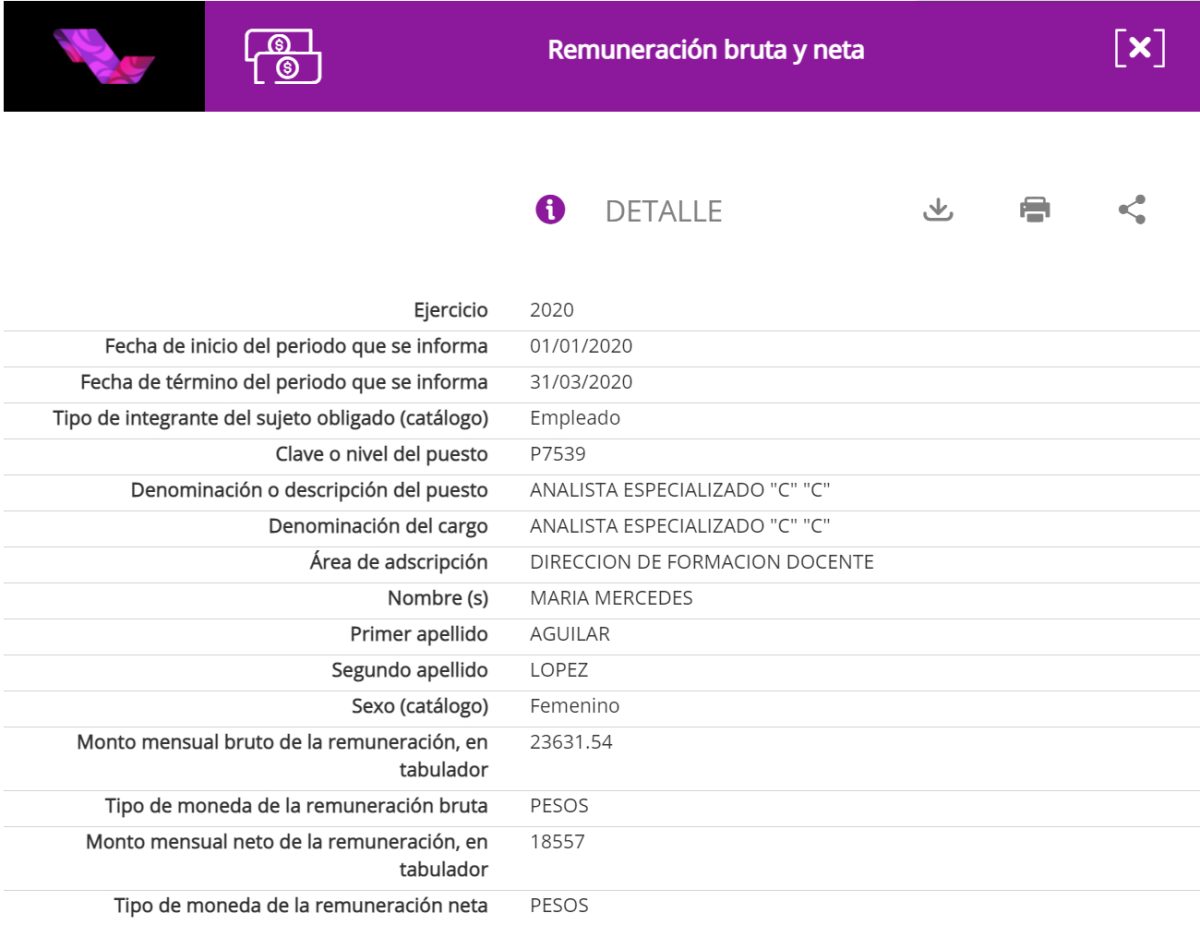Click the value Empleado
The image size is (1200, 925).
tap(575, 418)
